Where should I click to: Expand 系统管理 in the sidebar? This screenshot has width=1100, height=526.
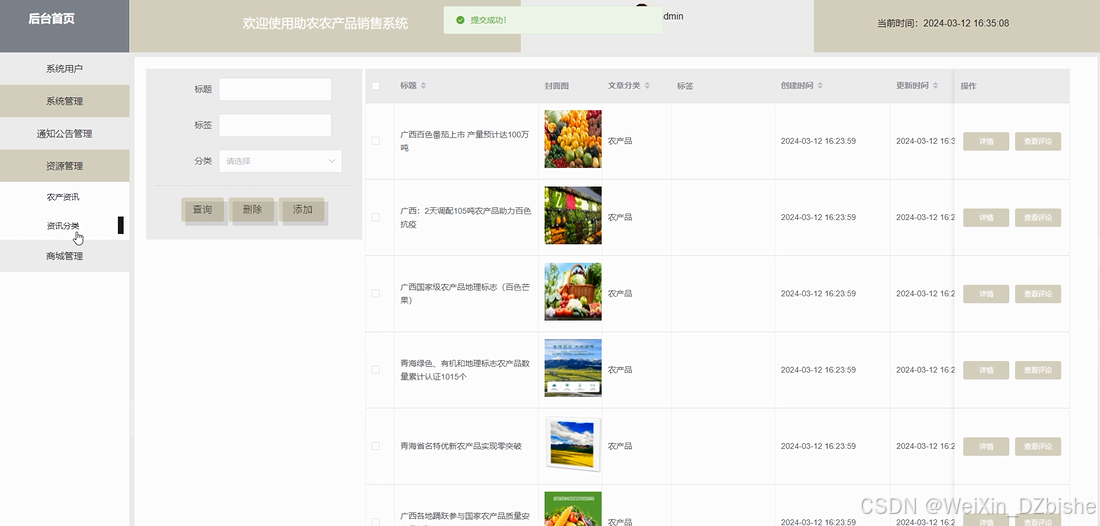click(x=65, y=101)
